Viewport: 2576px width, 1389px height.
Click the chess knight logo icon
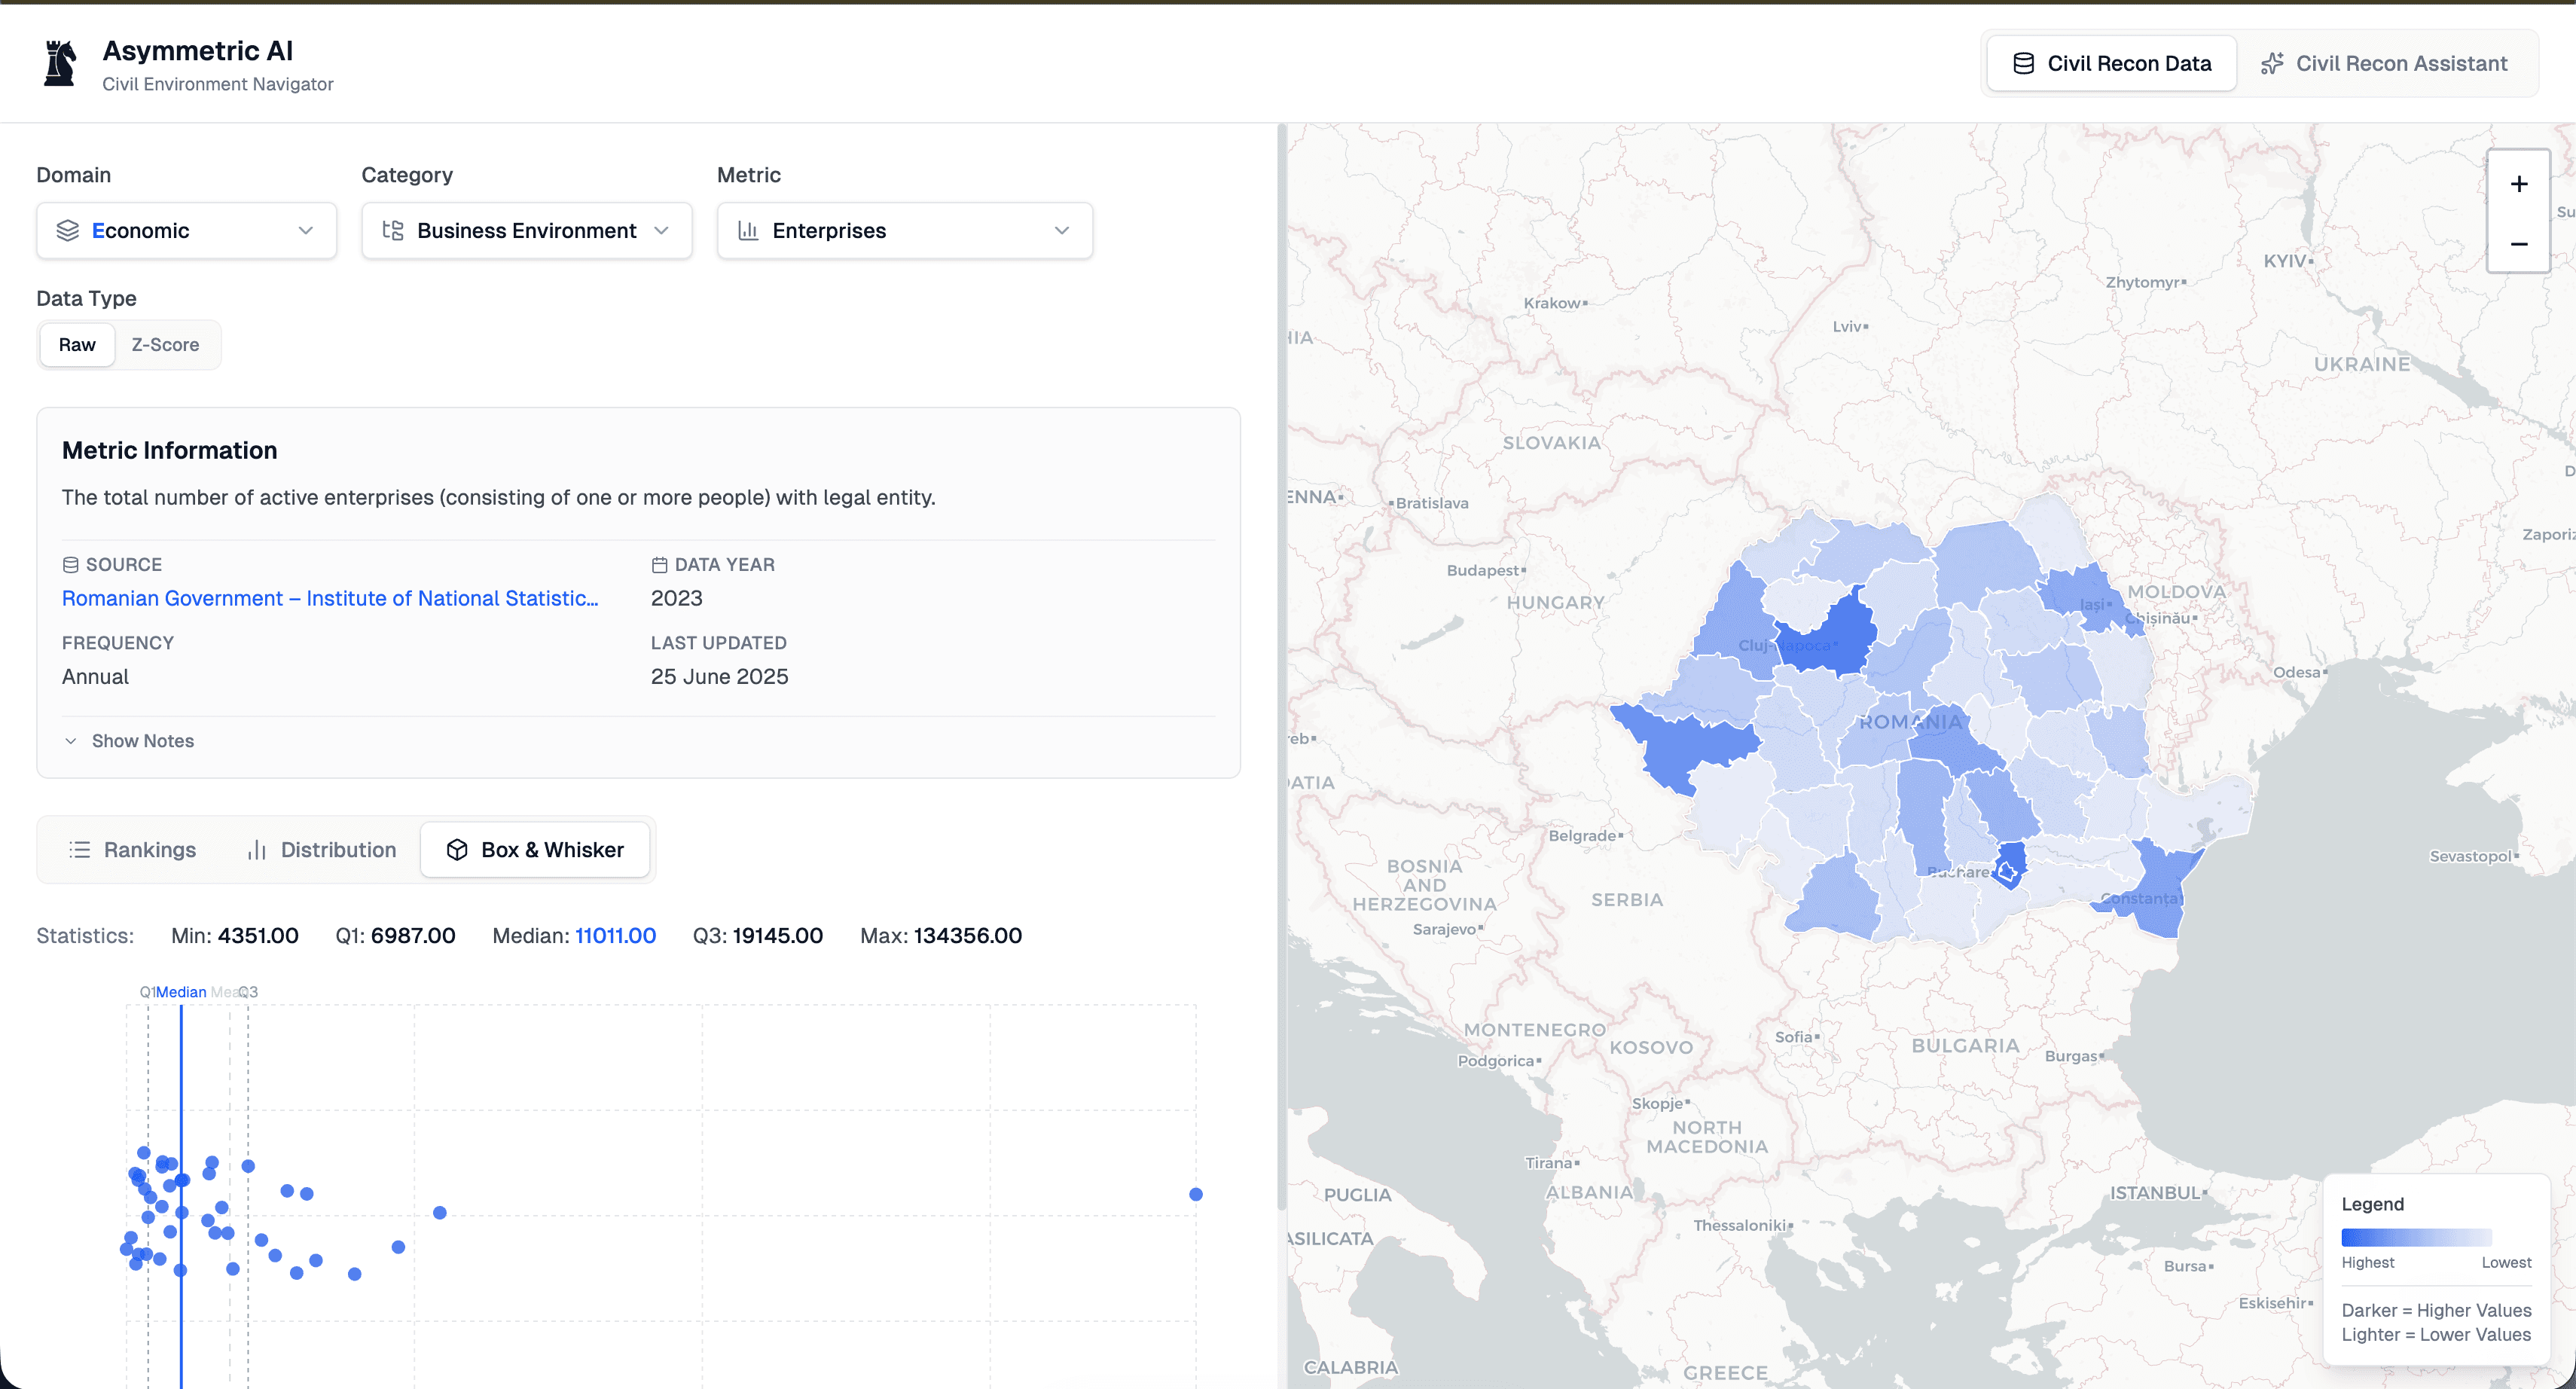pyautogui.click(x=60, y=64)
